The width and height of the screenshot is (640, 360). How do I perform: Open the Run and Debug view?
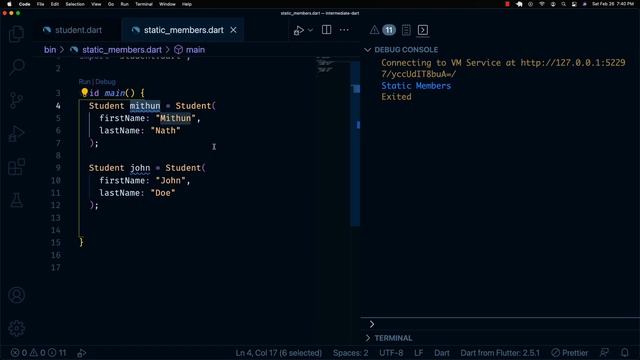16,133
